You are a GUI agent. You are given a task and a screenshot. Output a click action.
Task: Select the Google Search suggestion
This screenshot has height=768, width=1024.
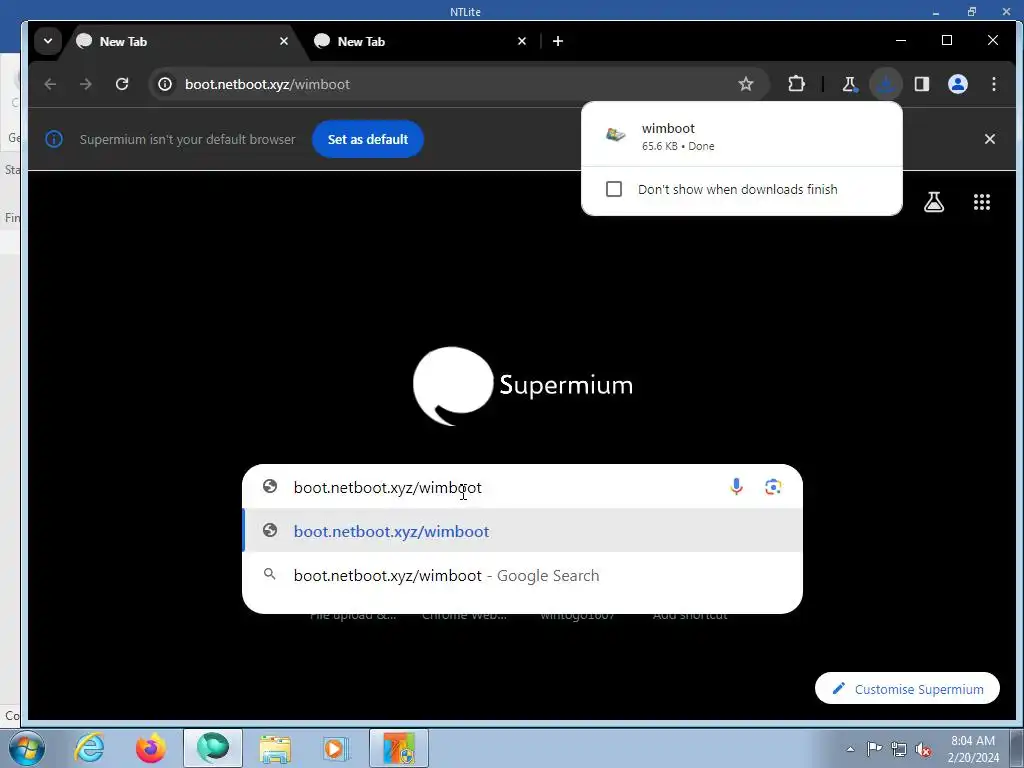point(522,575)
